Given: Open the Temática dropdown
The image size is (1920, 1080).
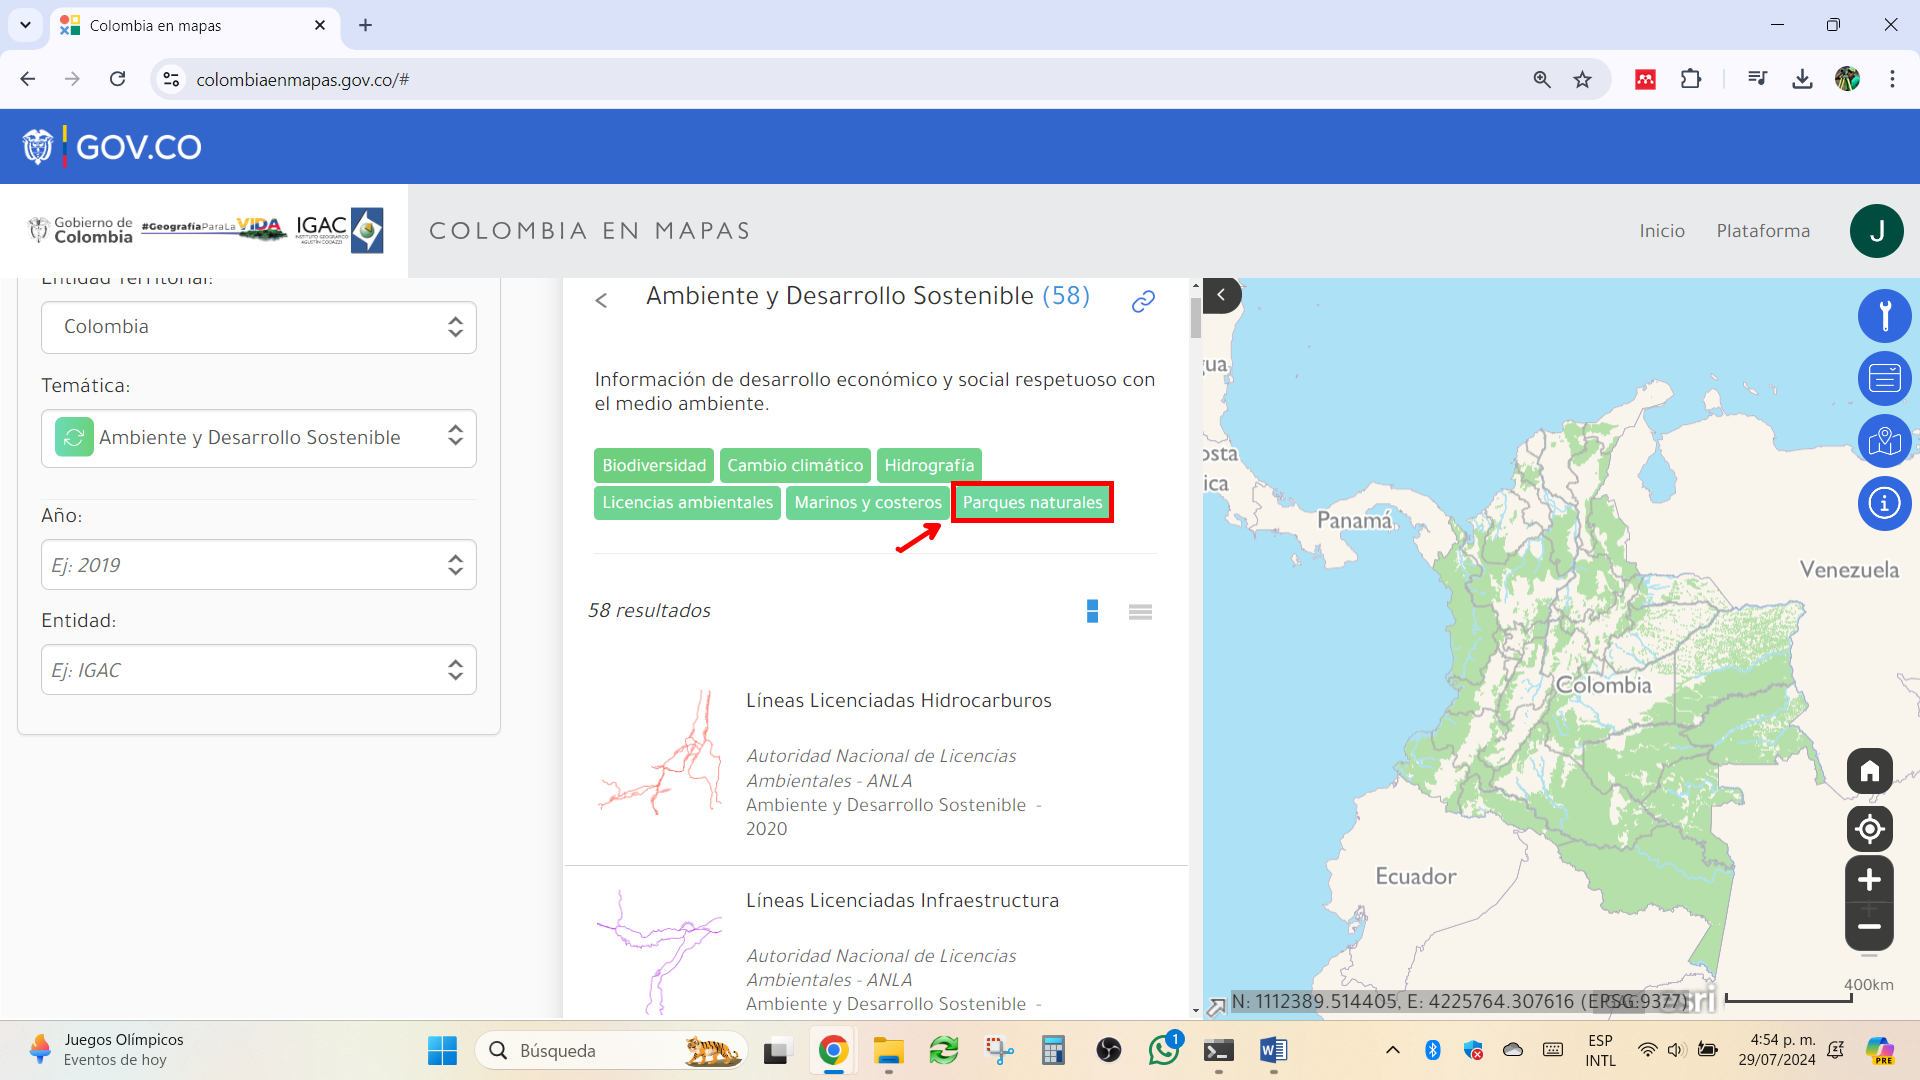Looking at the screenshot, I should (259, 438).
